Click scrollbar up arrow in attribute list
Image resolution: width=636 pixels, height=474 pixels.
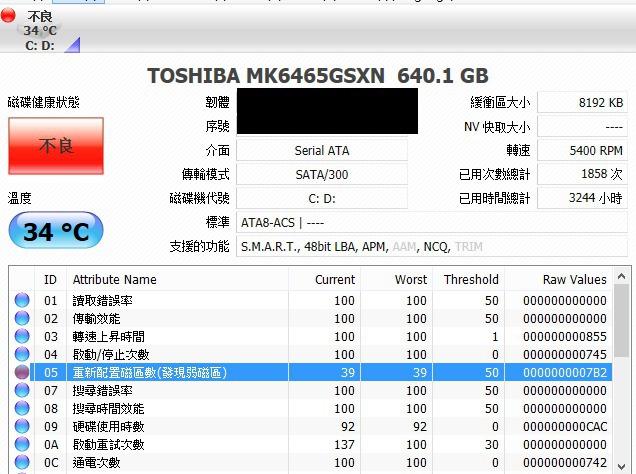[x=621, y=277]
